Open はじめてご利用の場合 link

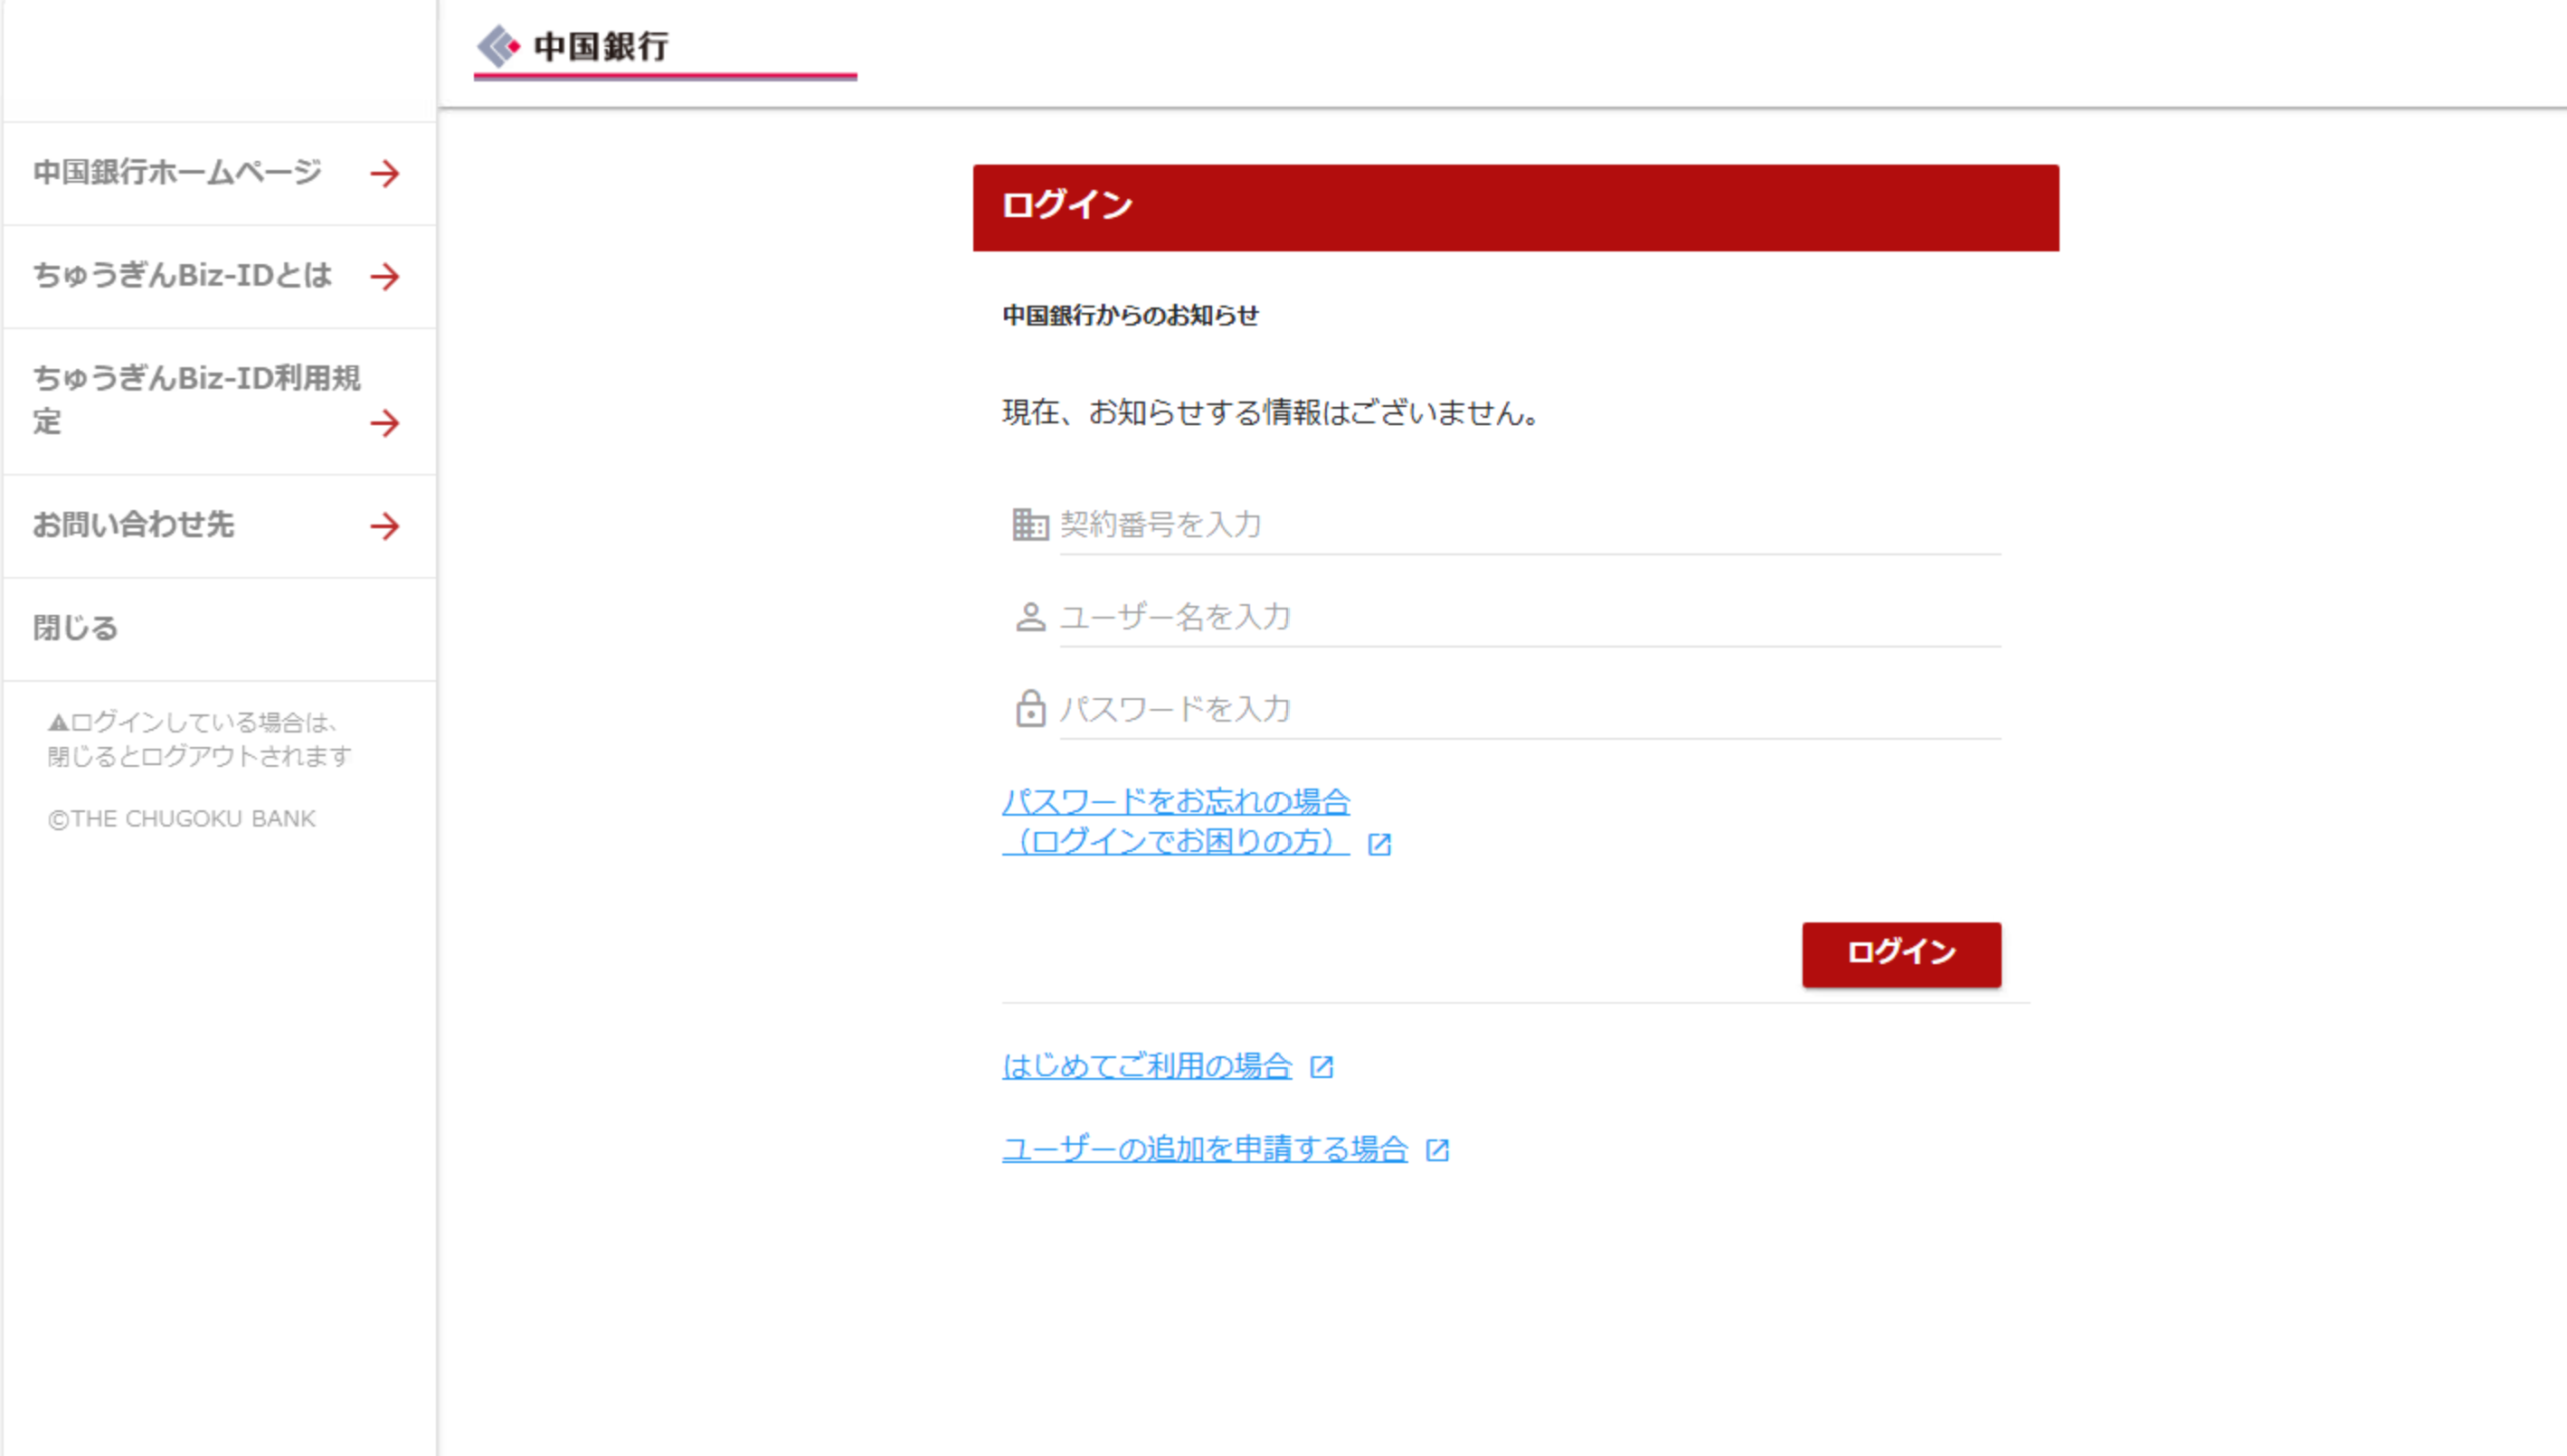[x=1147, y=1066]
